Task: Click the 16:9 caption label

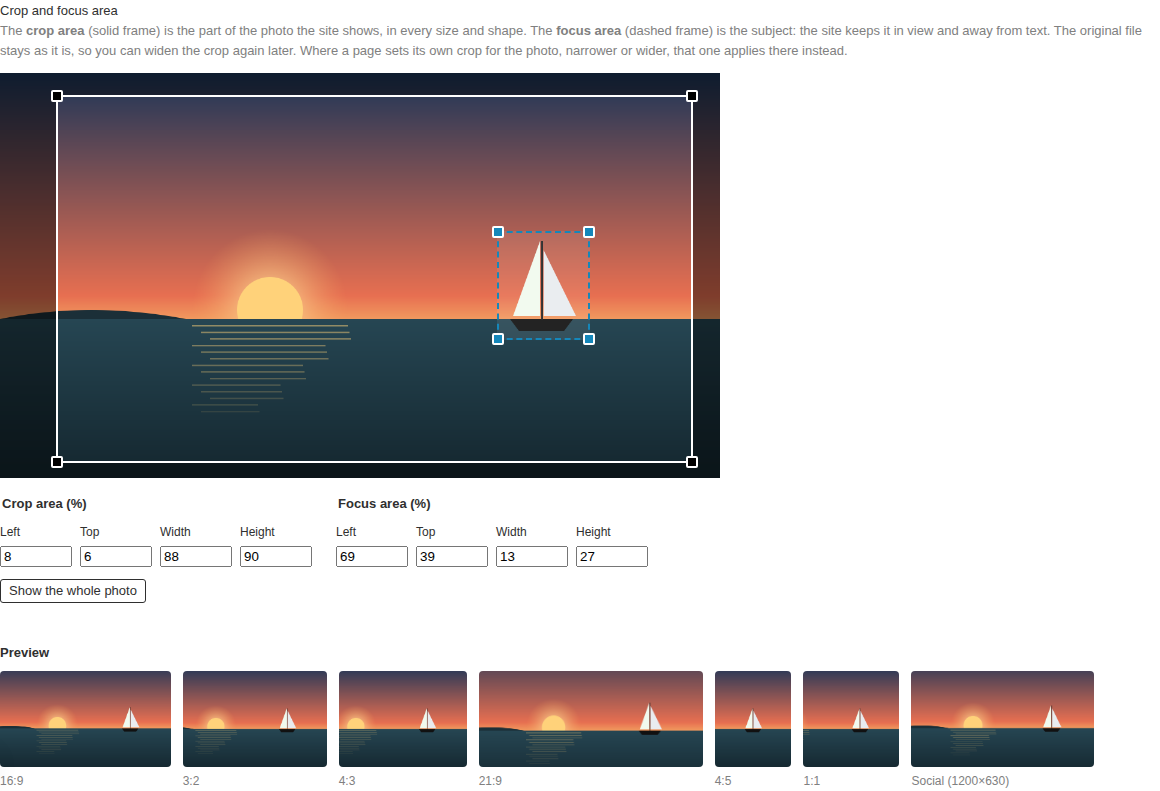Action: 12,781
